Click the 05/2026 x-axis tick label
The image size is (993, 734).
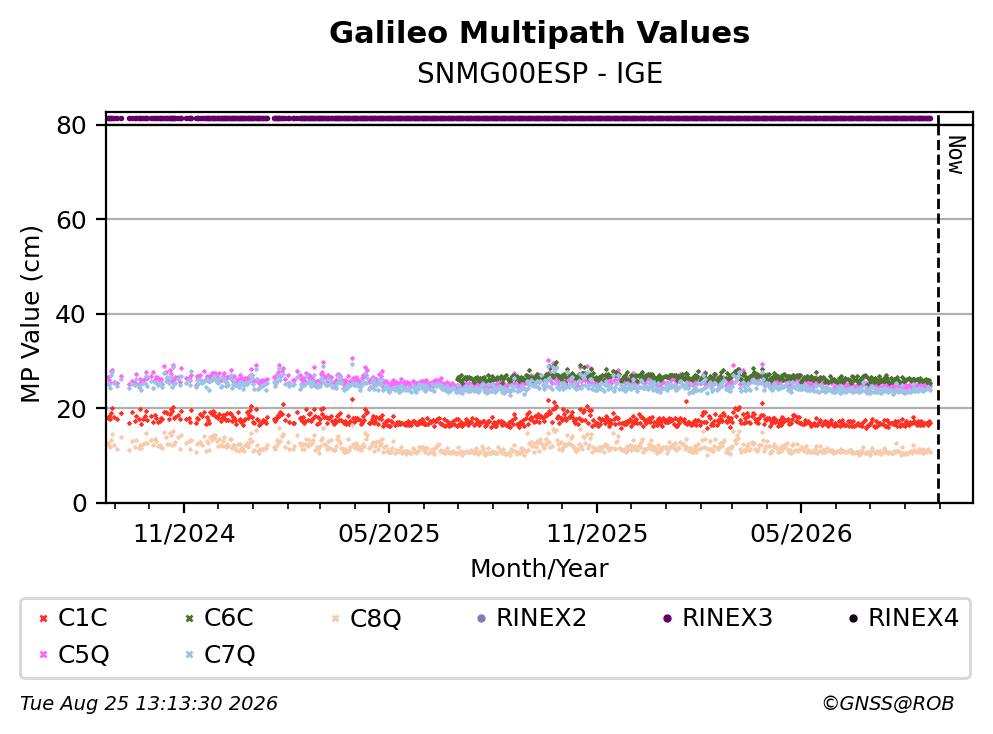pos(801,534)
